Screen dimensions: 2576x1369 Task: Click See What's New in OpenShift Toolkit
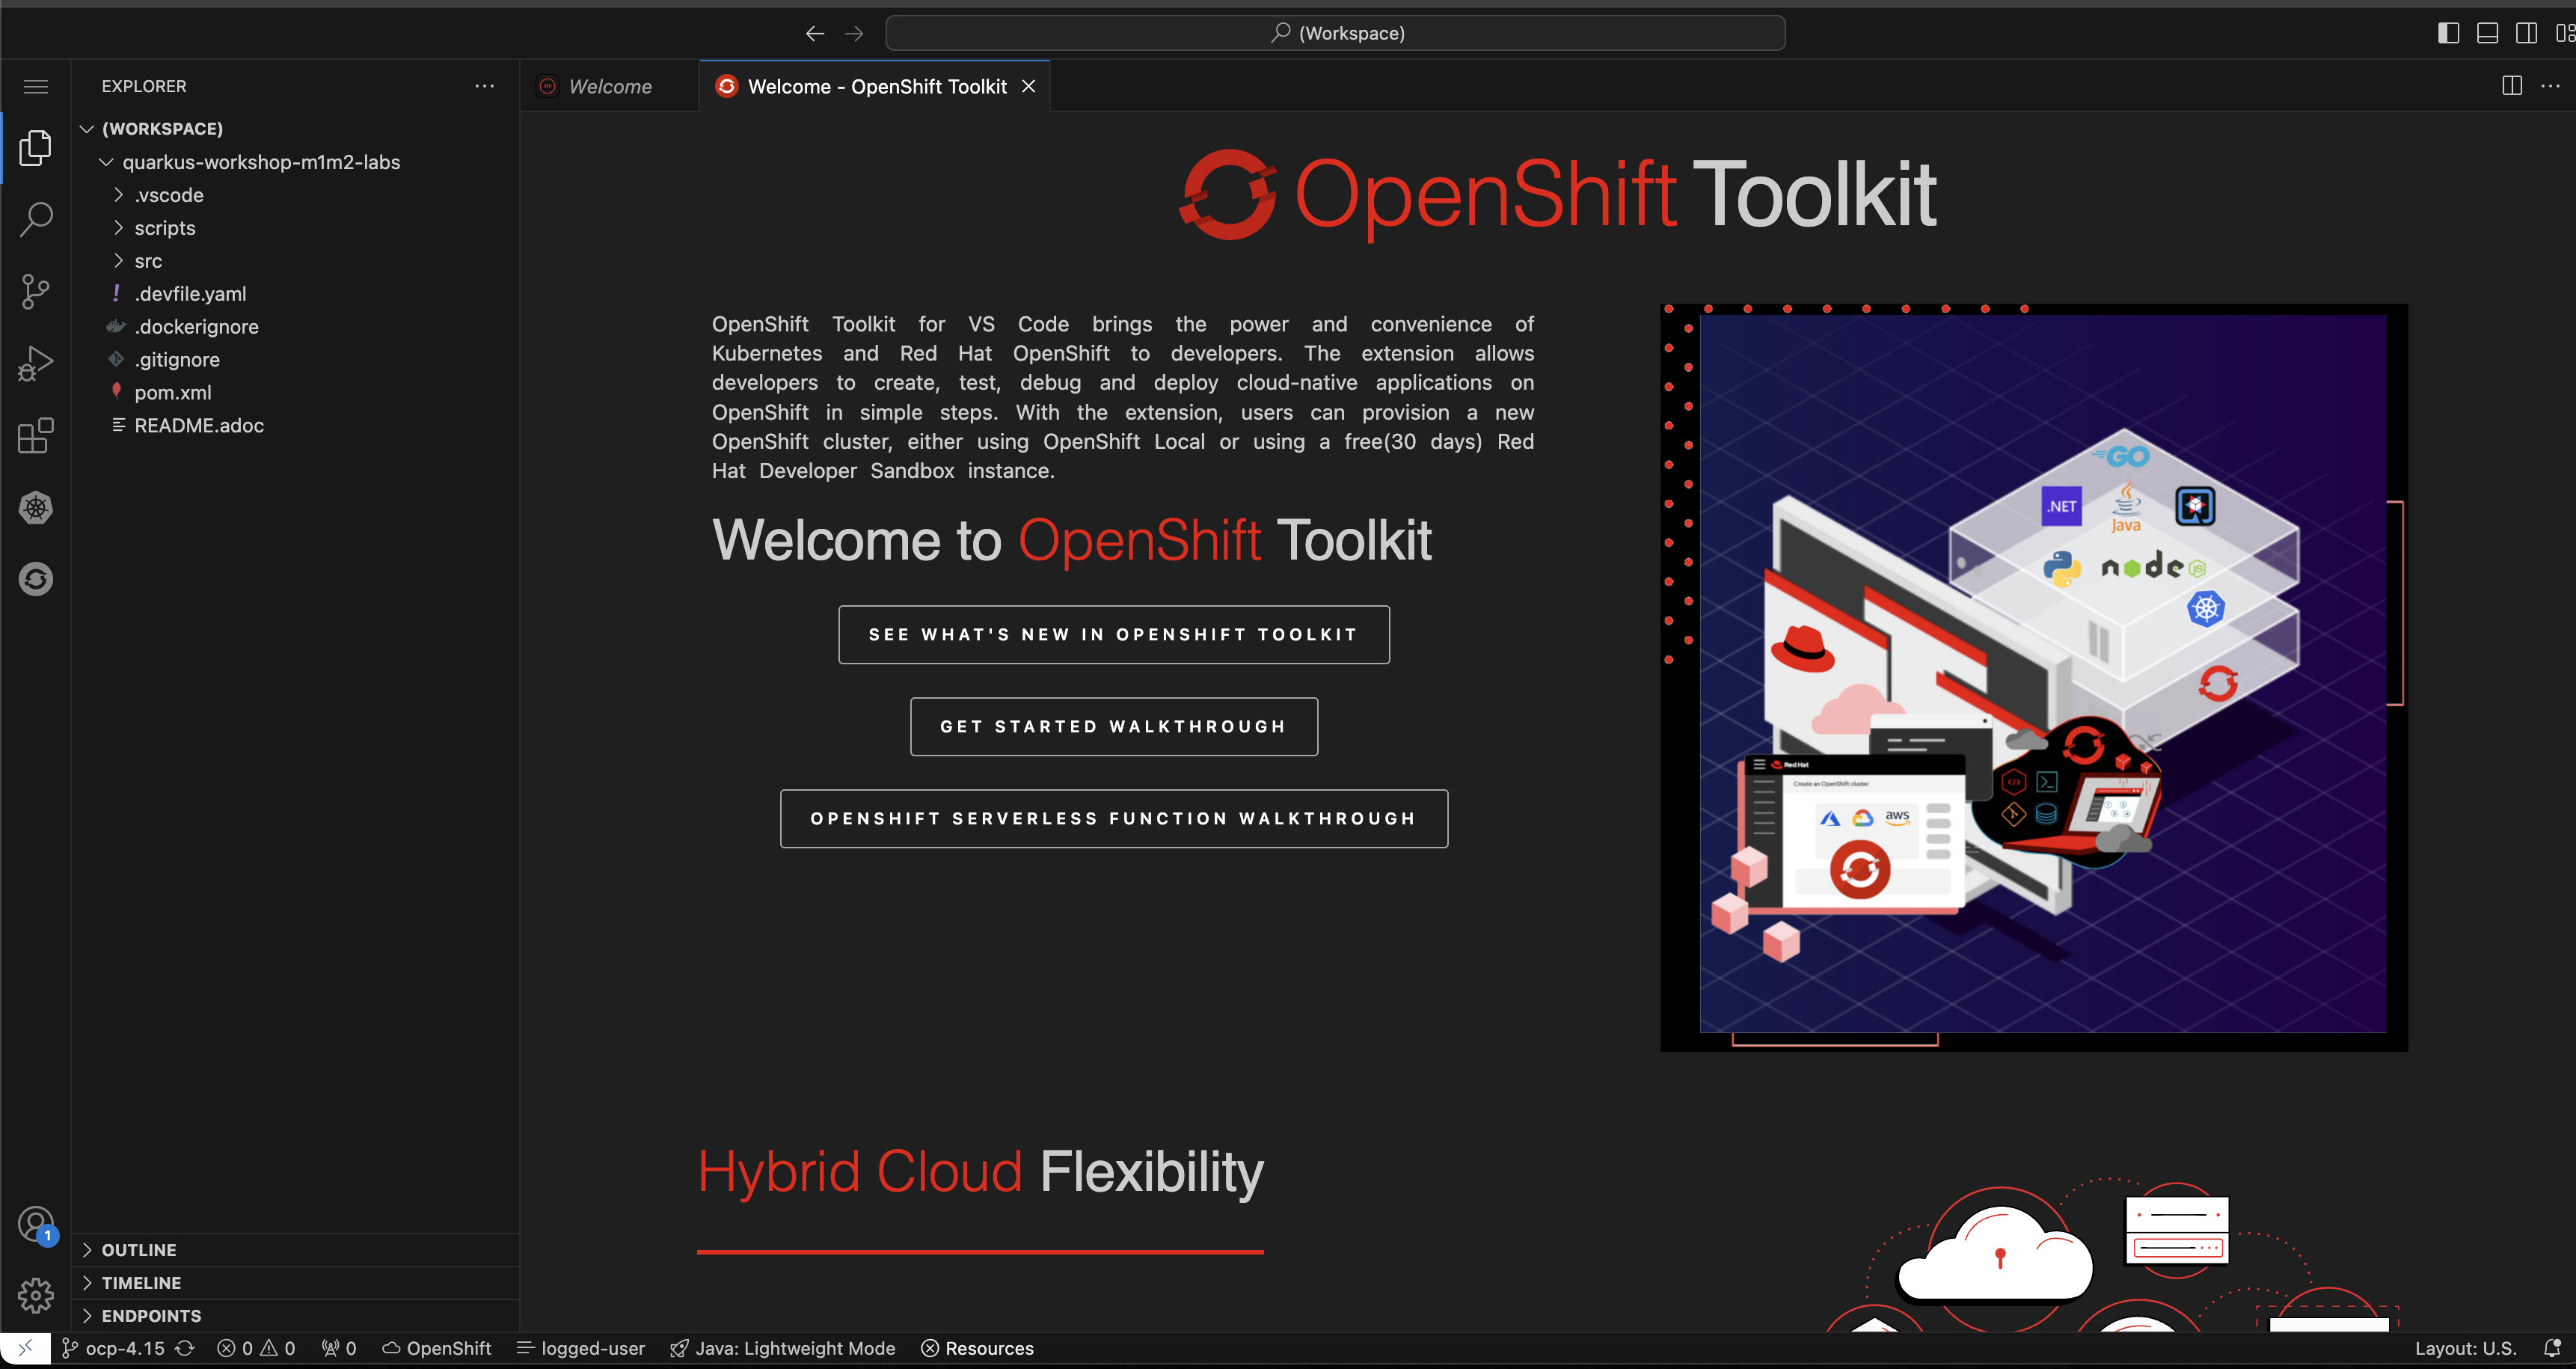[1113, 634]
